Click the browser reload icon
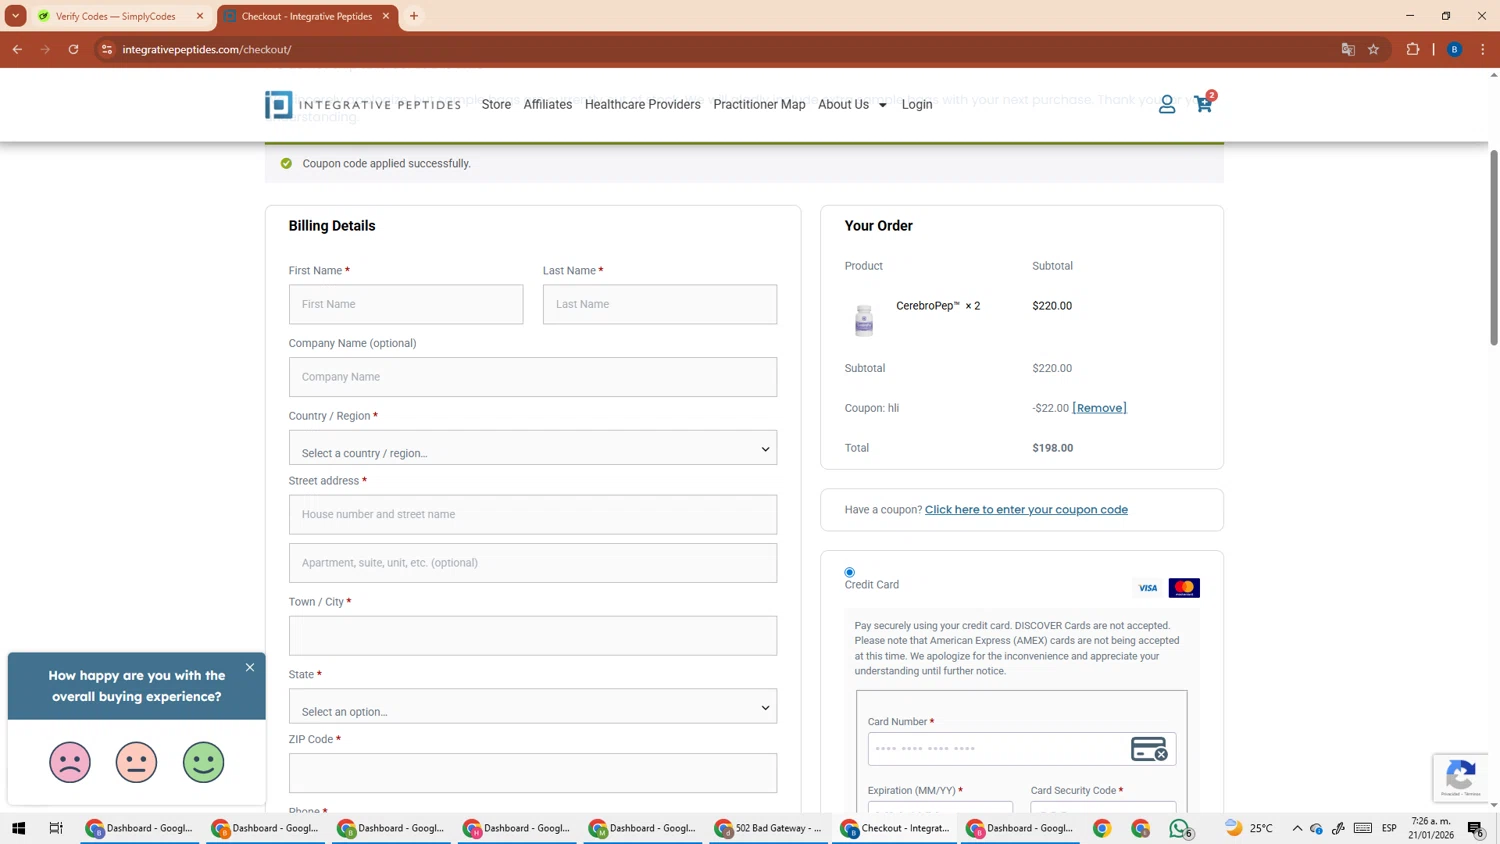Viewport: 1500px width, 844px height. 73,49
